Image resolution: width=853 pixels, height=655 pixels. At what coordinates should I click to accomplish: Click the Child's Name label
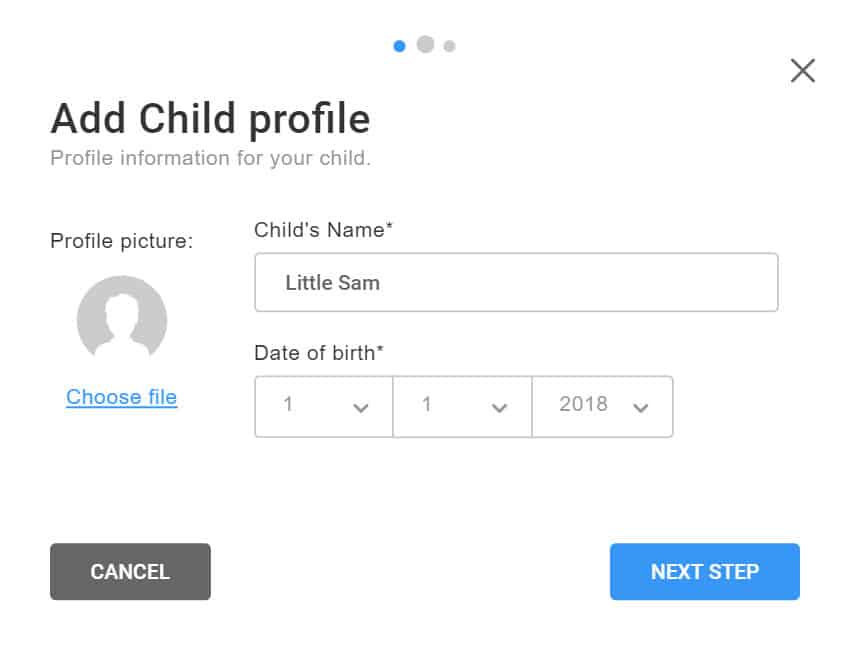pyautogui.click(x=323, y=230)
